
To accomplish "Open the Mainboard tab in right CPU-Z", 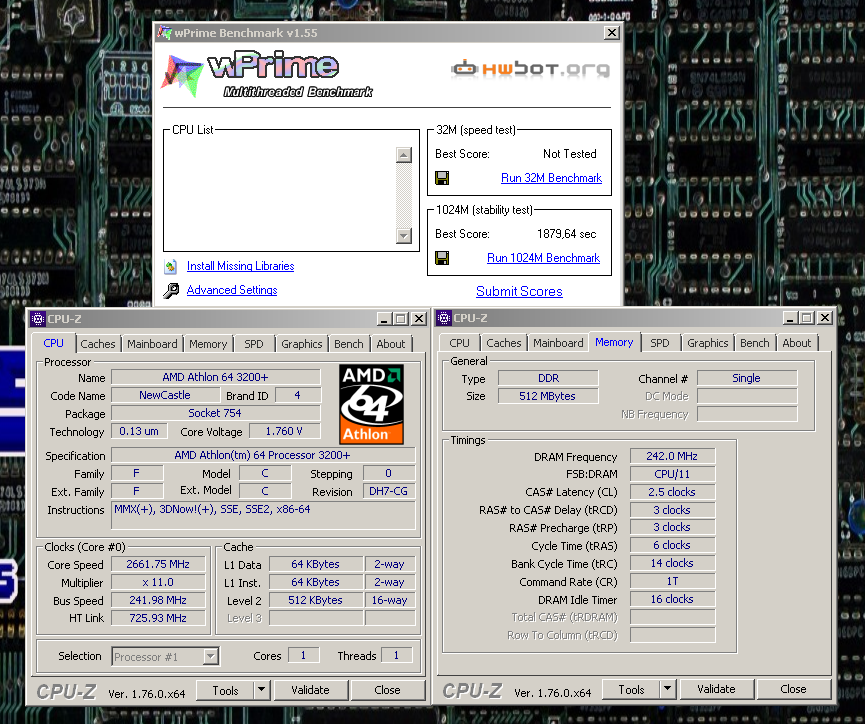I will click(558, 343).
